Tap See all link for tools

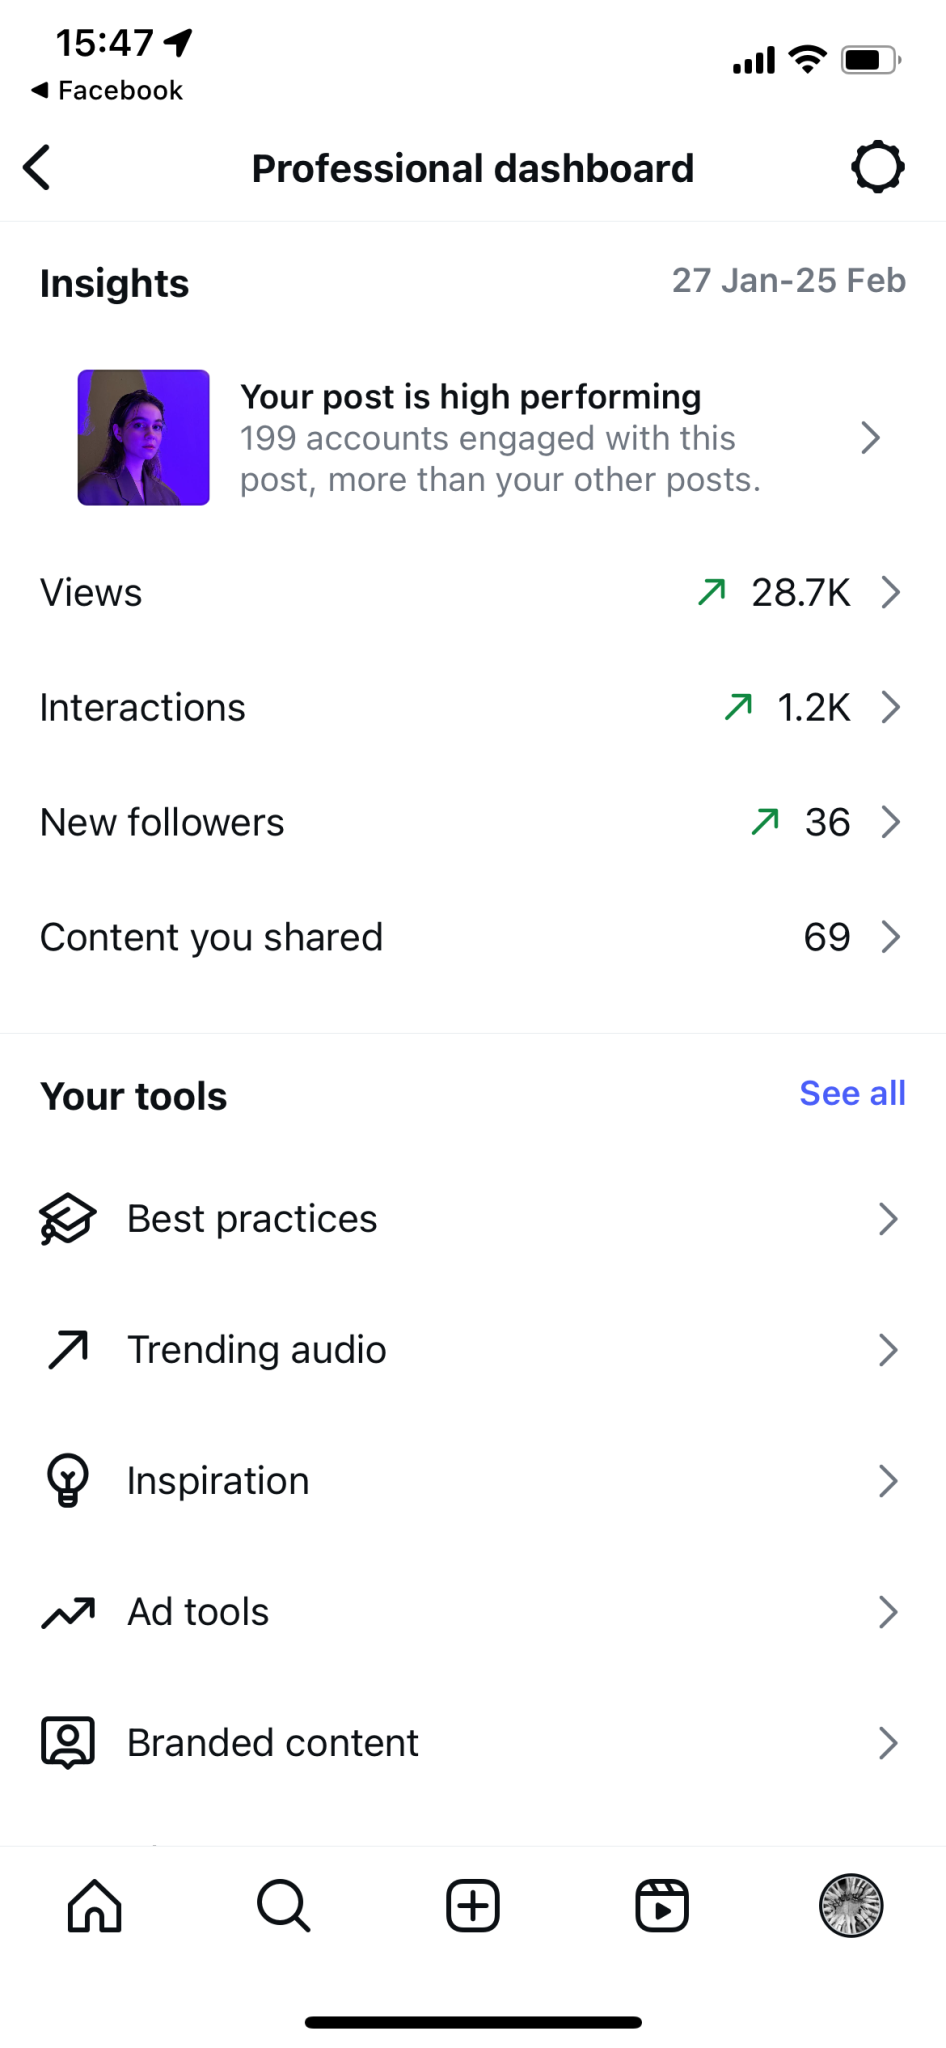[853, 1093]
